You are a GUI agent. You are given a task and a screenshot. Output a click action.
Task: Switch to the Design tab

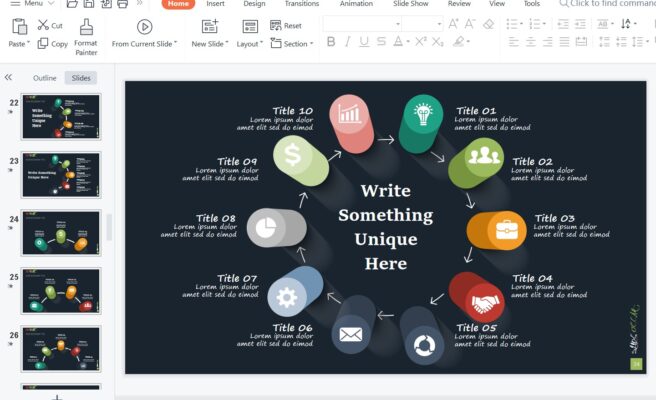[x=254, y=3]
